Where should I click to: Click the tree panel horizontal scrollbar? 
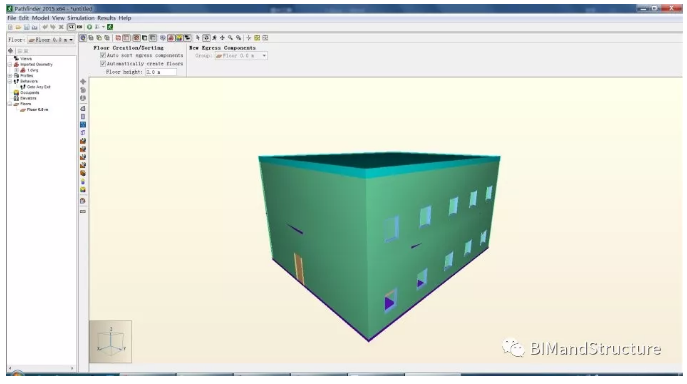tap(41, 369)
